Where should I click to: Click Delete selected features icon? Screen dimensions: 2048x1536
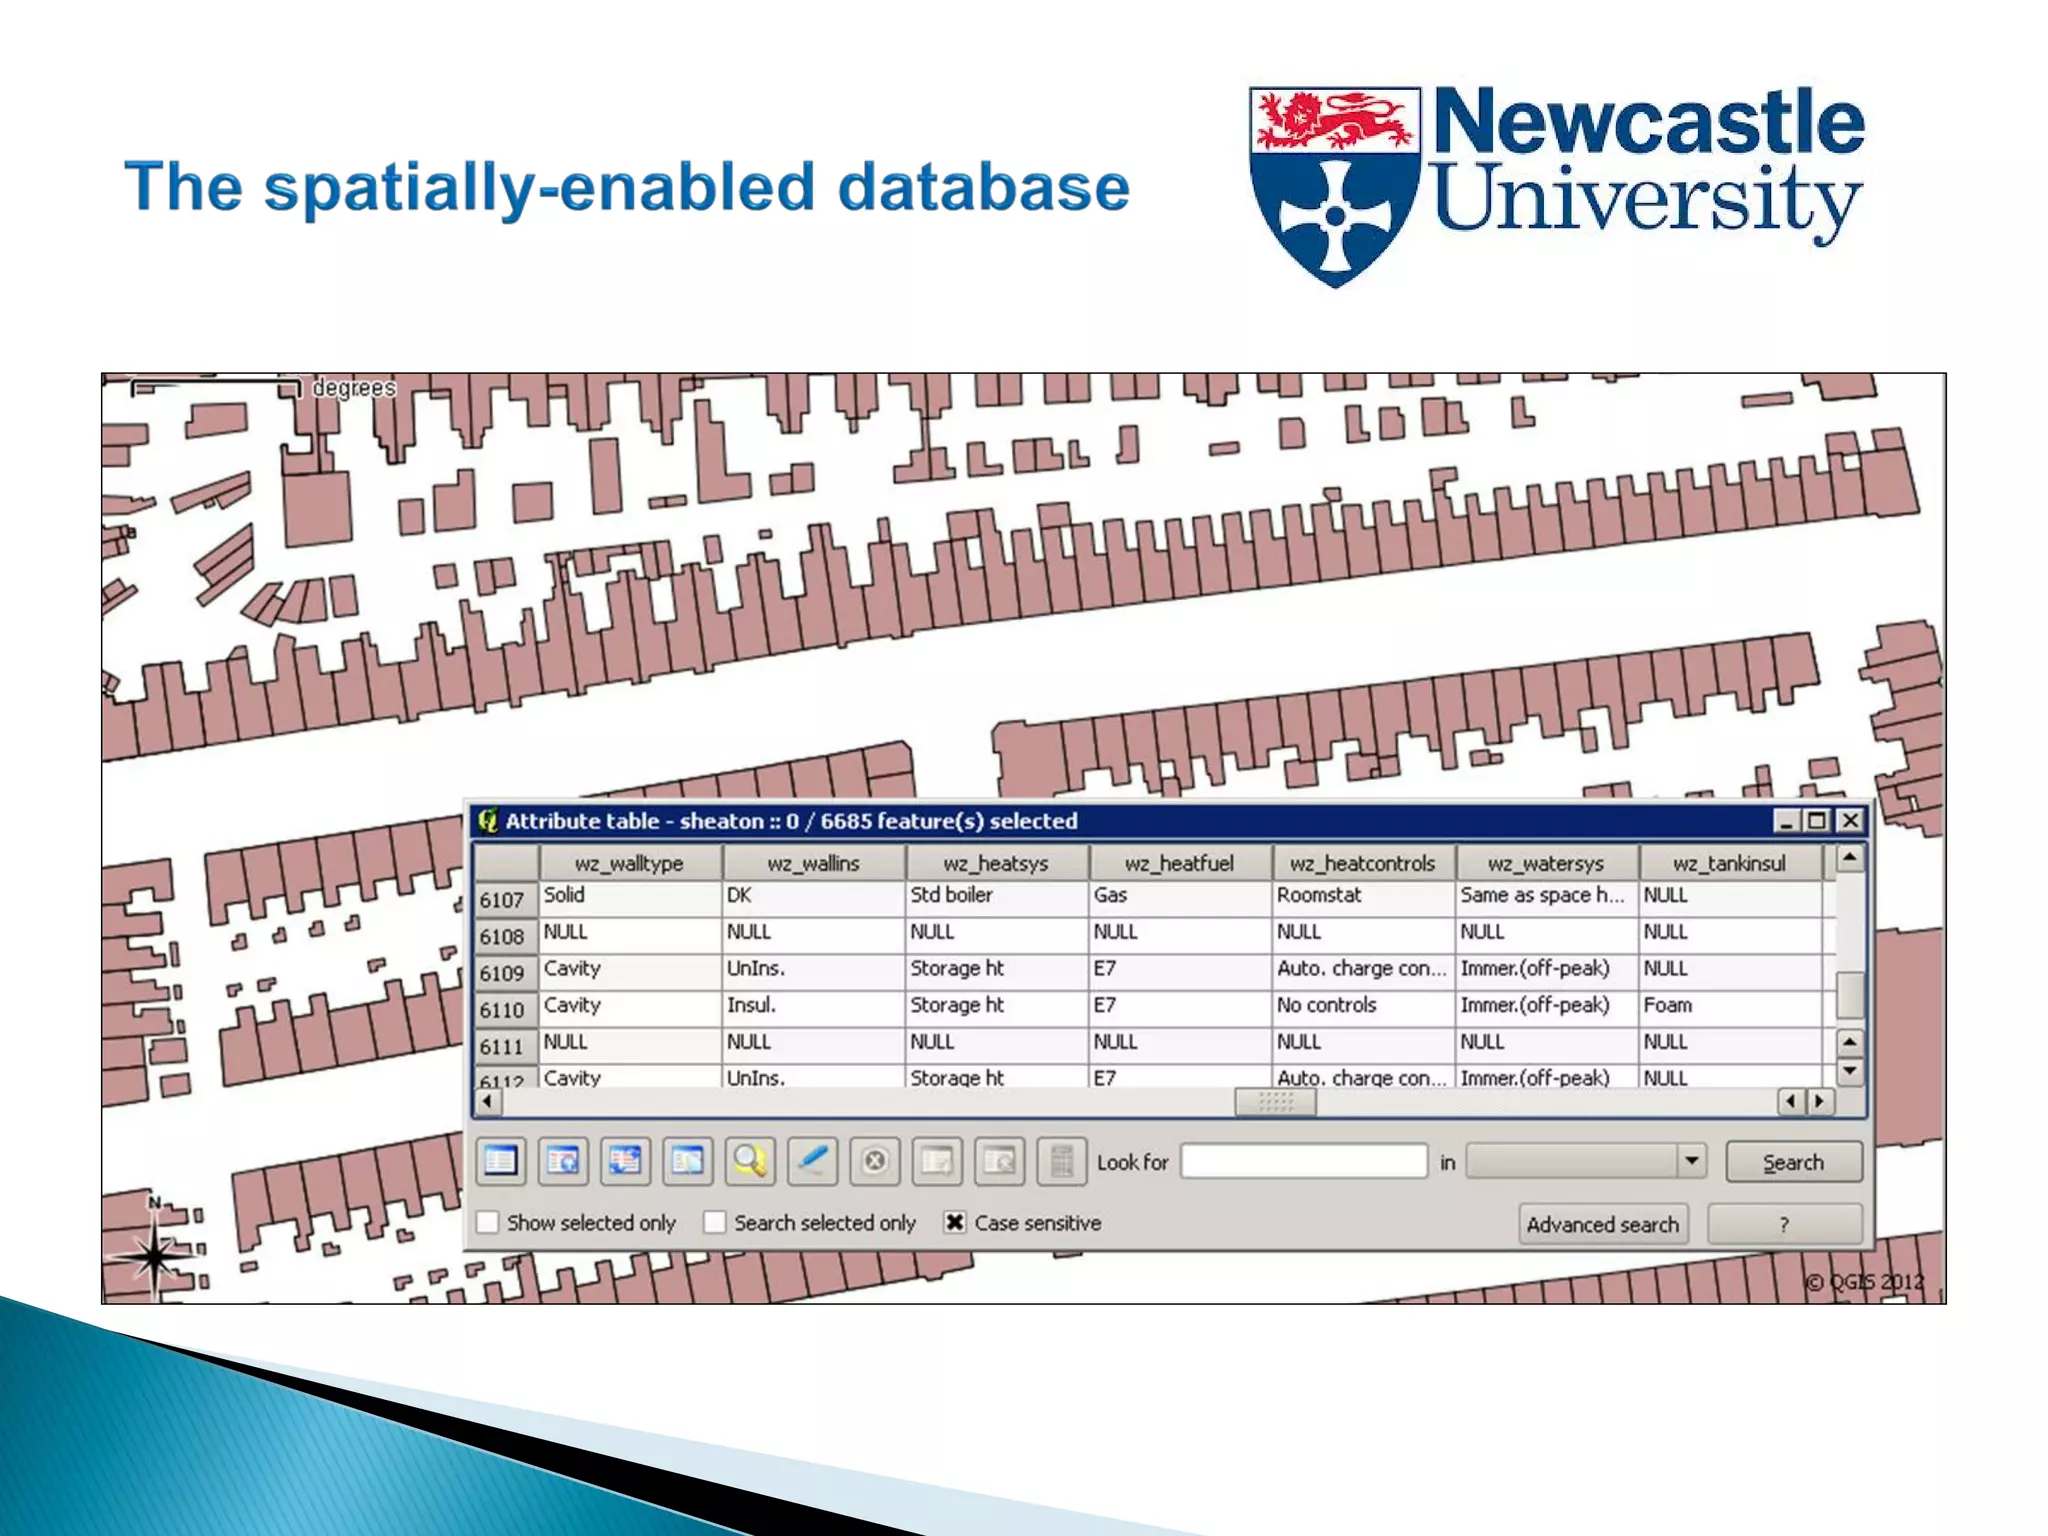click(874, 1161)
